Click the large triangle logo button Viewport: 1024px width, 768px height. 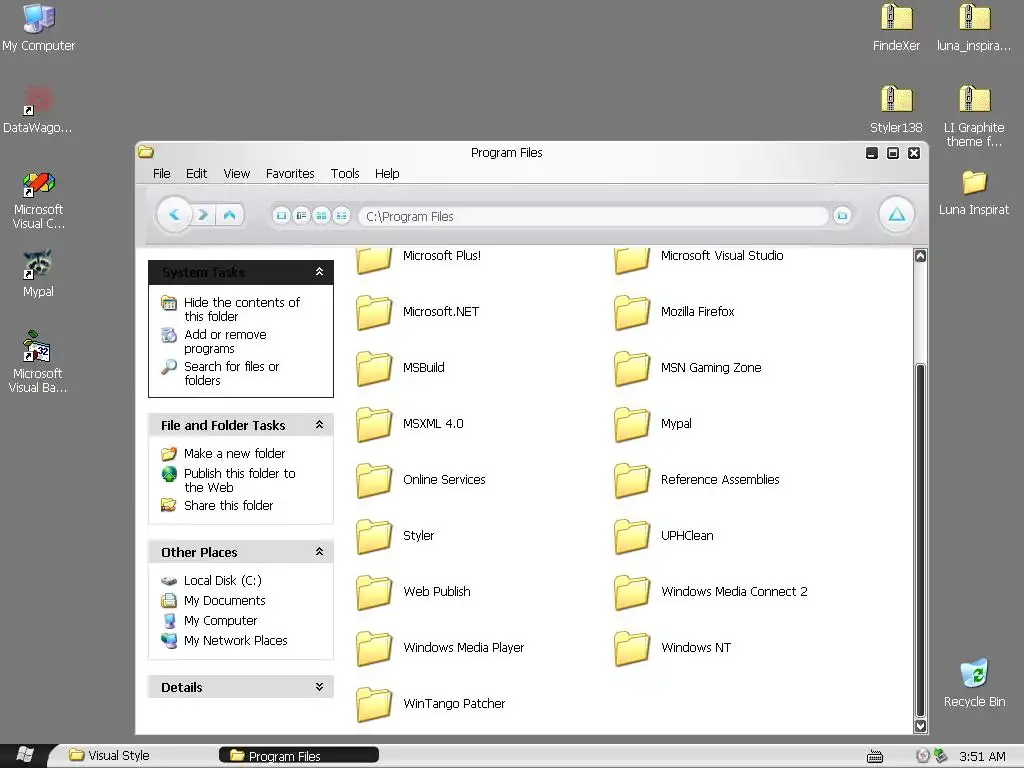(x=897, y=214)
